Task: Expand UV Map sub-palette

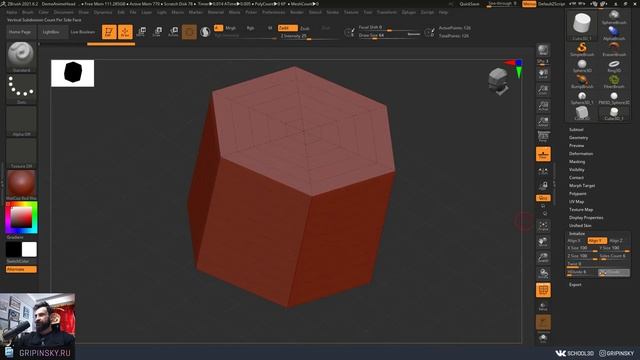Action: [576, 202]
